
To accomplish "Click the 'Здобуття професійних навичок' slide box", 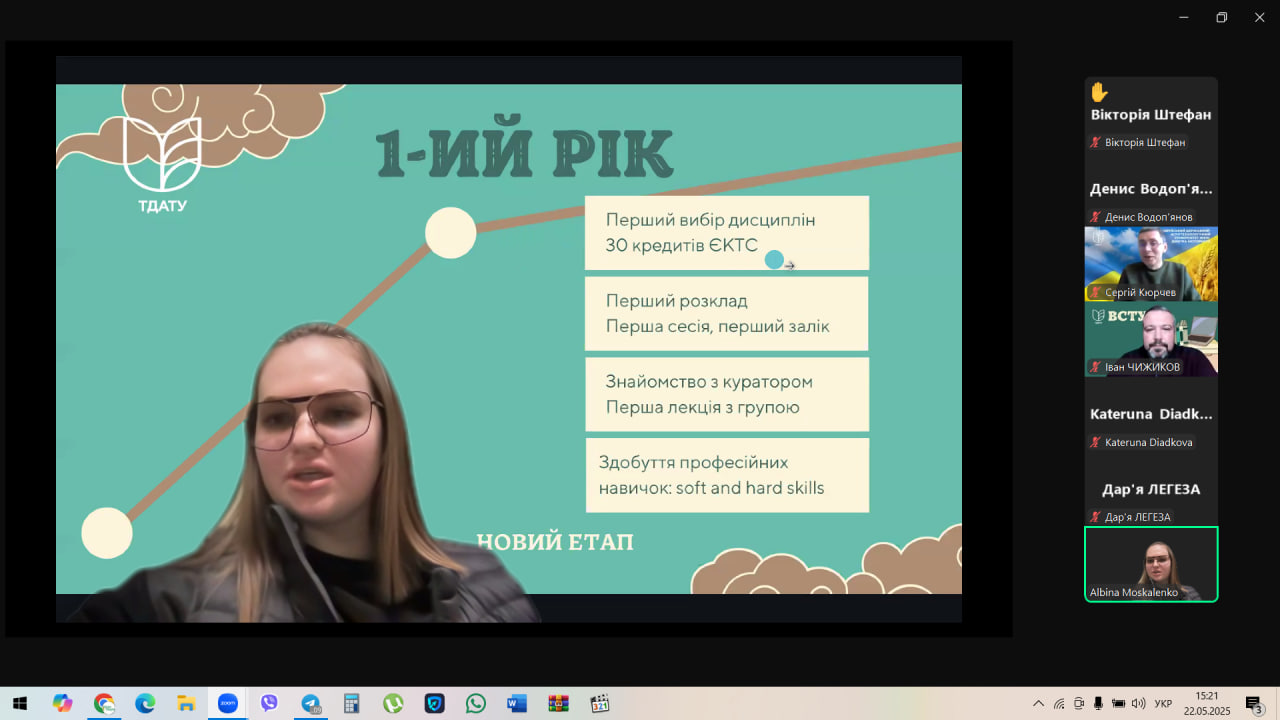I will [x=727, y=475].
